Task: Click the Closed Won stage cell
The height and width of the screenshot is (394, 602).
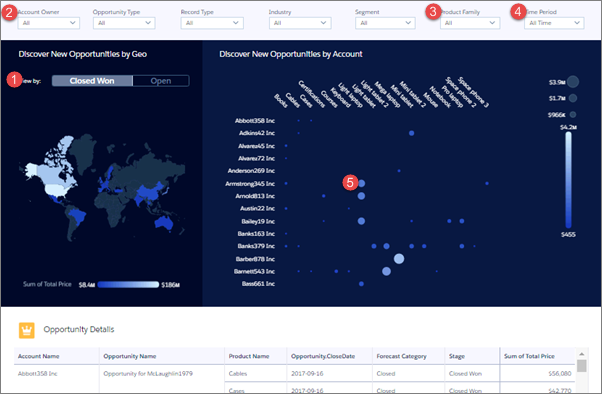Action: [465, 374]
